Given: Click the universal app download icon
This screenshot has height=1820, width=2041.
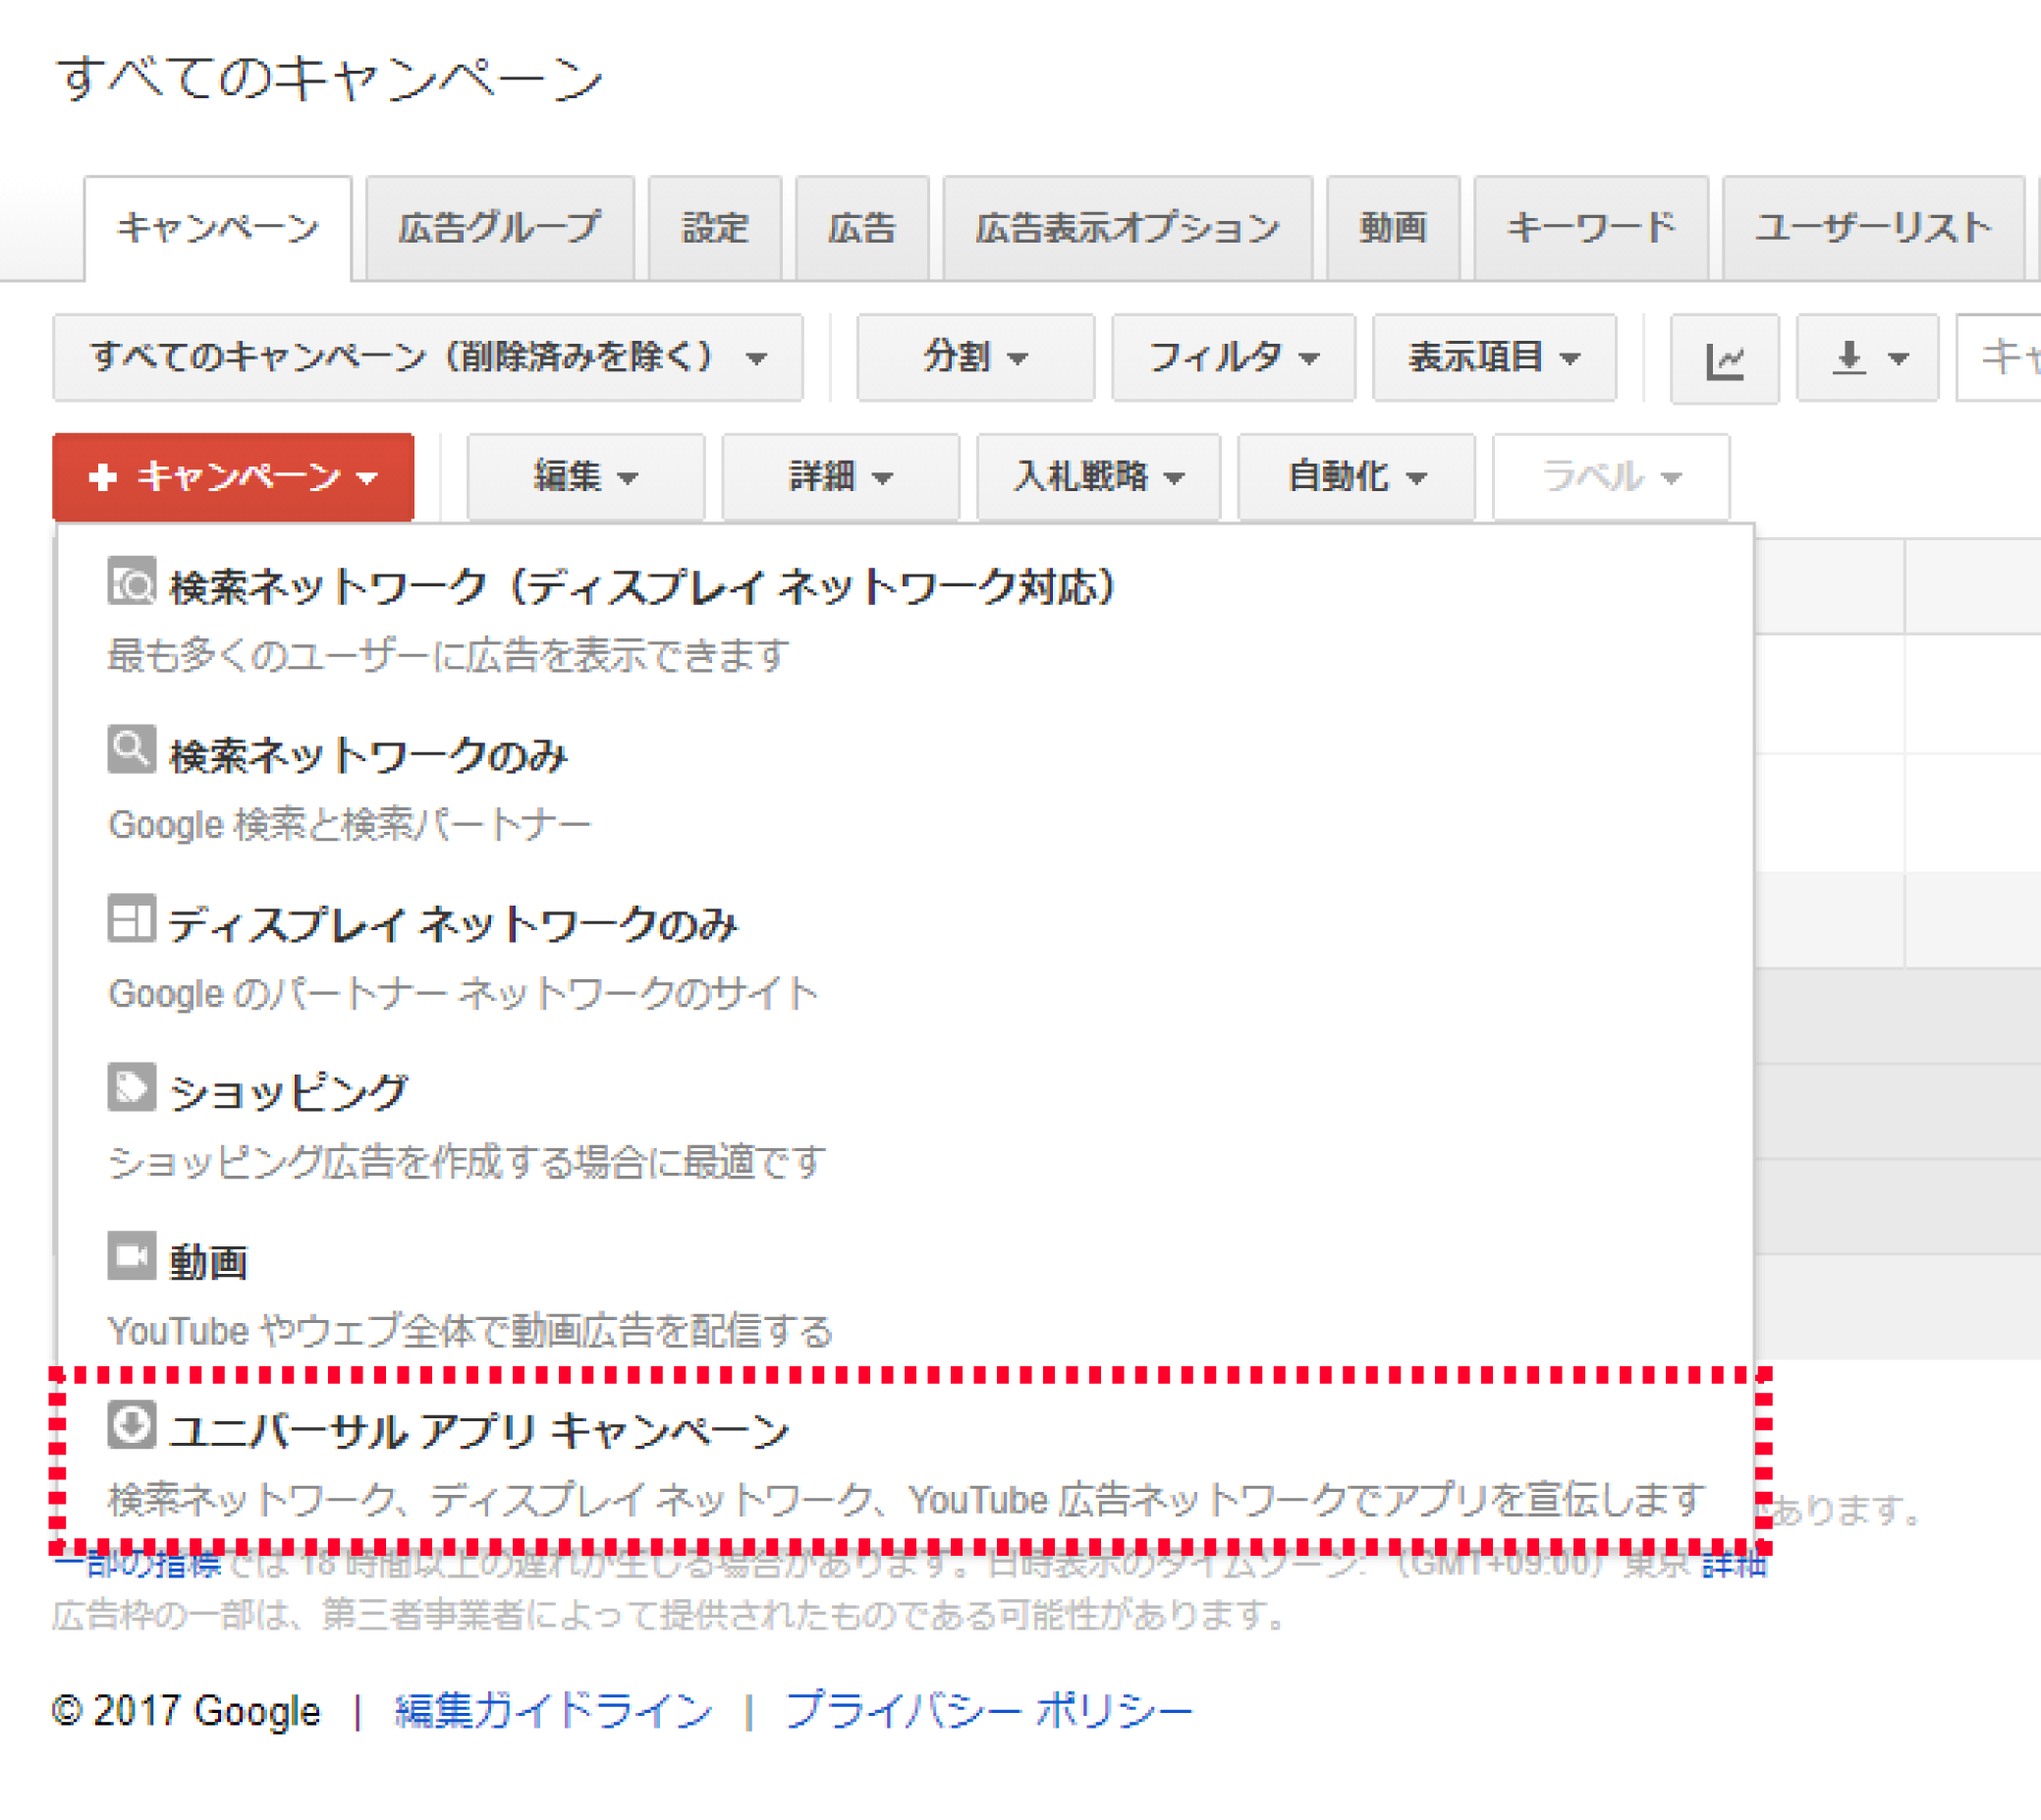Looking at the screenshot, I should click(131, 1425).
